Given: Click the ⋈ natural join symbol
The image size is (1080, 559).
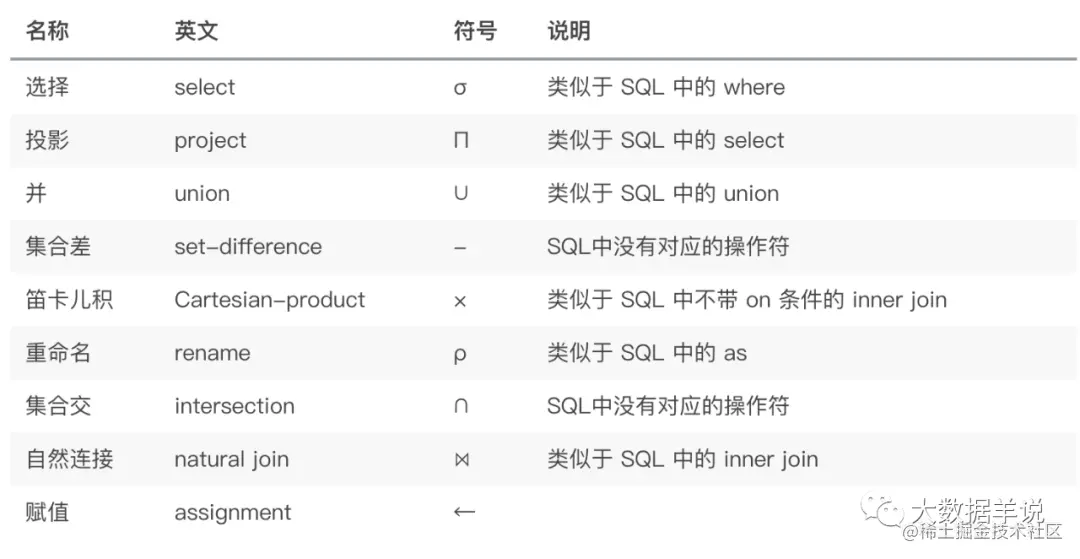Looking at the screenshot, I should click(x=461, y=459).
